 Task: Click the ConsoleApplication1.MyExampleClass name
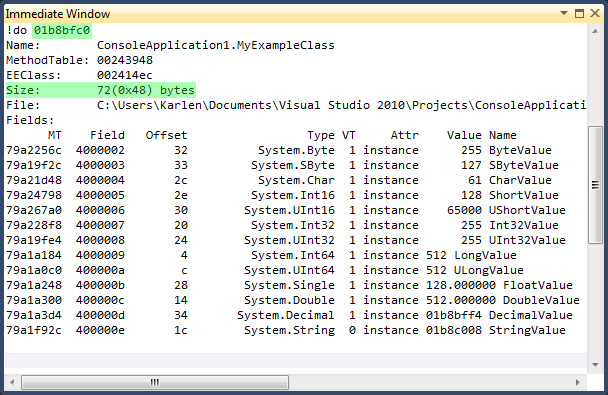(216, 45)
